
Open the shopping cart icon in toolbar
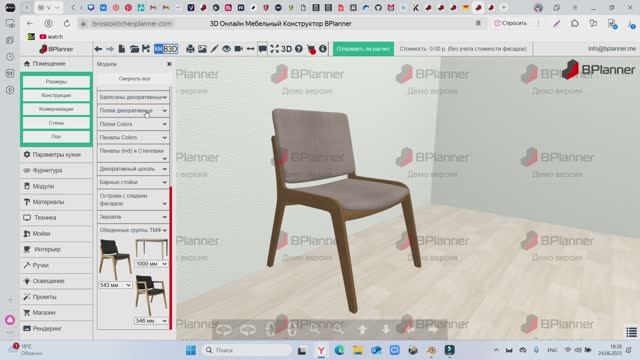coord(311,49)
